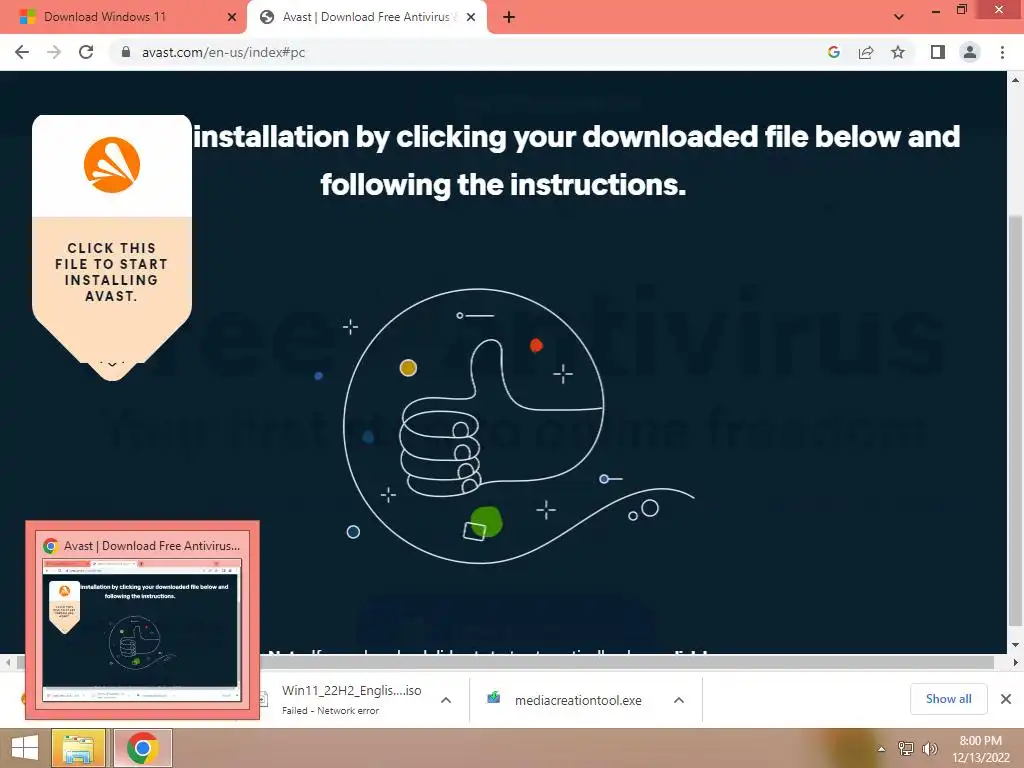Show hidden system tray icons

(882, 749)
